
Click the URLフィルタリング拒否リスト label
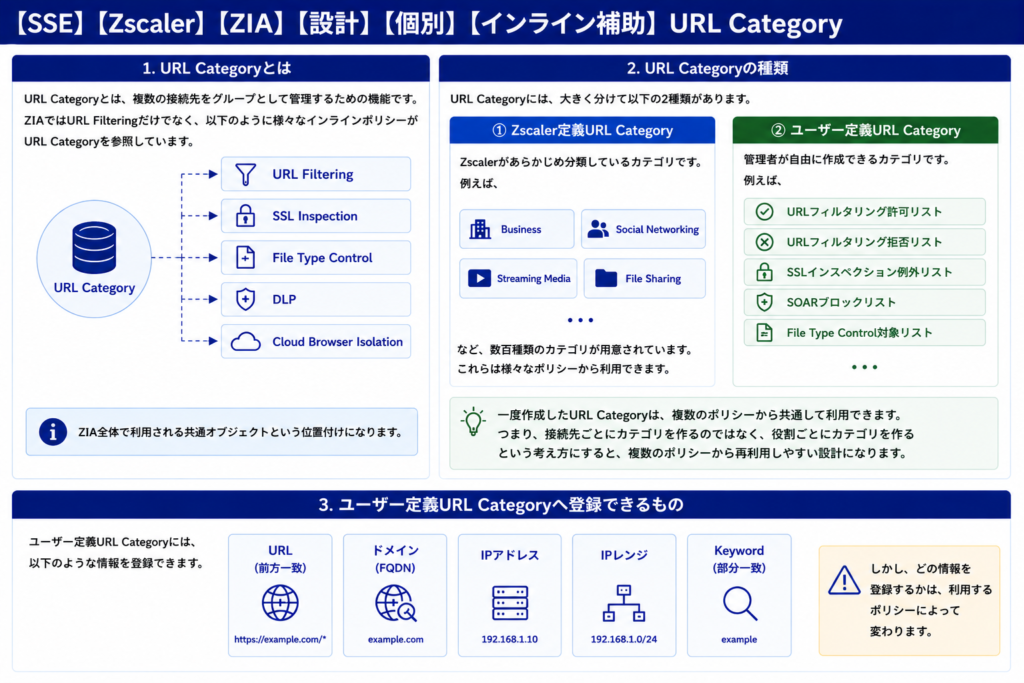pyautogui.click(x=864, y=242)
